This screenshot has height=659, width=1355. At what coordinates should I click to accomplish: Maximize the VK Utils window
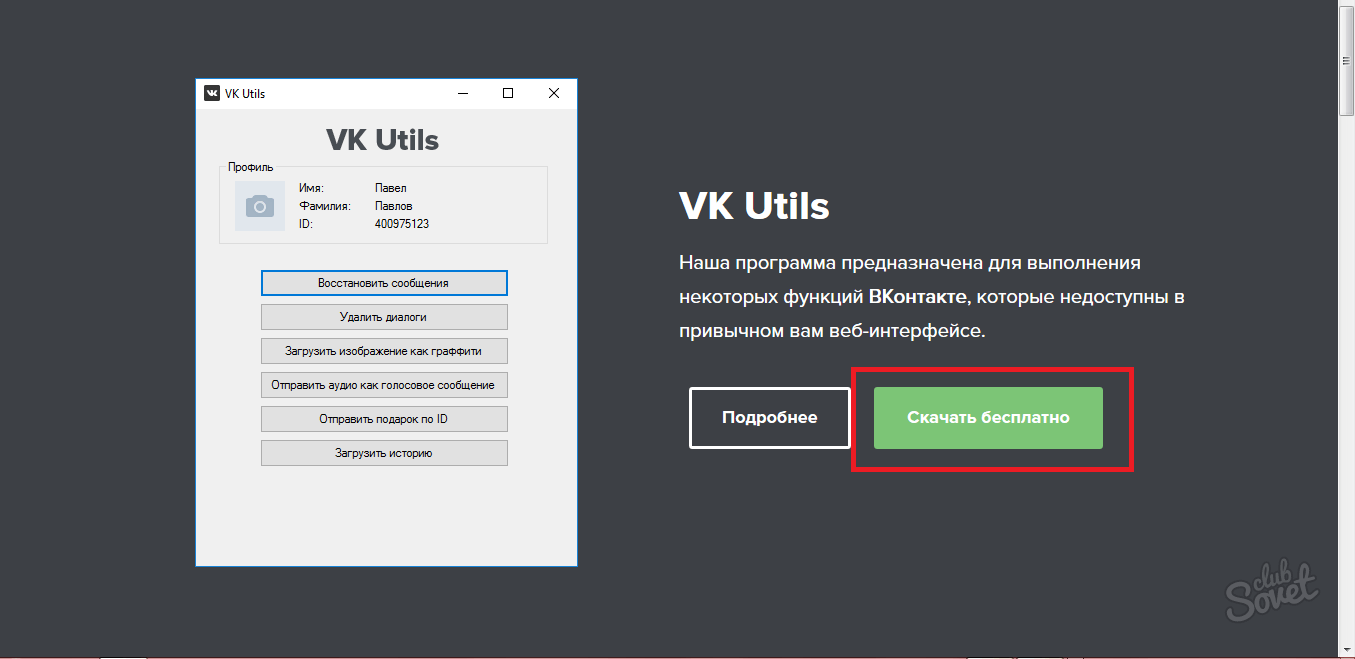point(508,93)
